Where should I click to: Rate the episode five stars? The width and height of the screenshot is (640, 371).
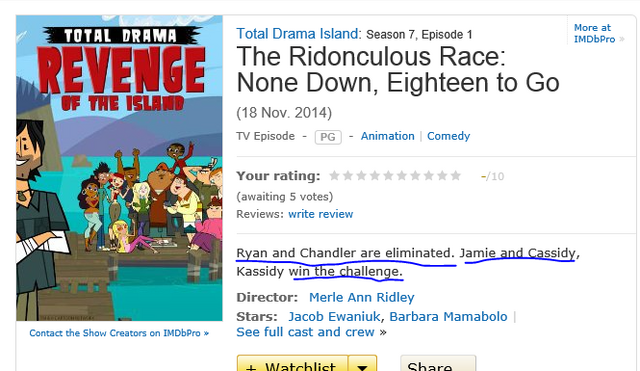pyautogui.click(x=388, y=176)
